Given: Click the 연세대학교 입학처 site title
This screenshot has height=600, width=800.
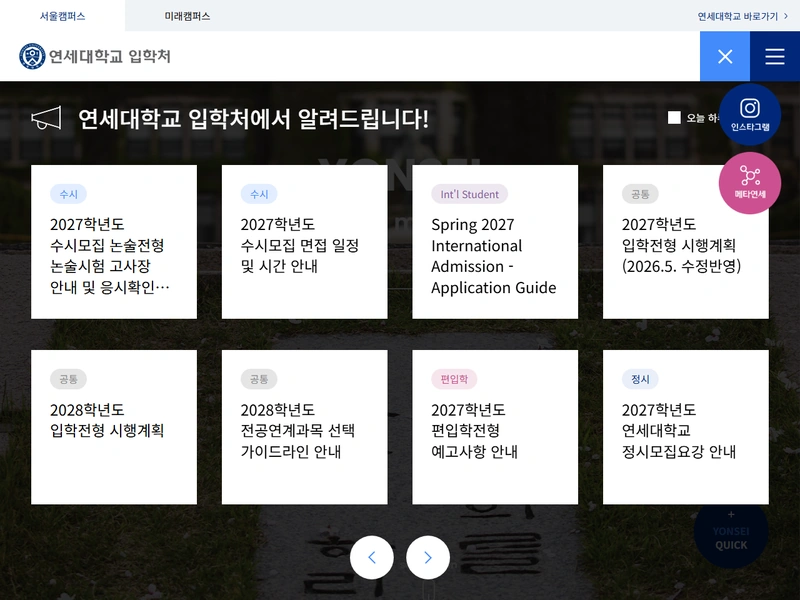Looking at the screenshot, I should click(109, 56).
